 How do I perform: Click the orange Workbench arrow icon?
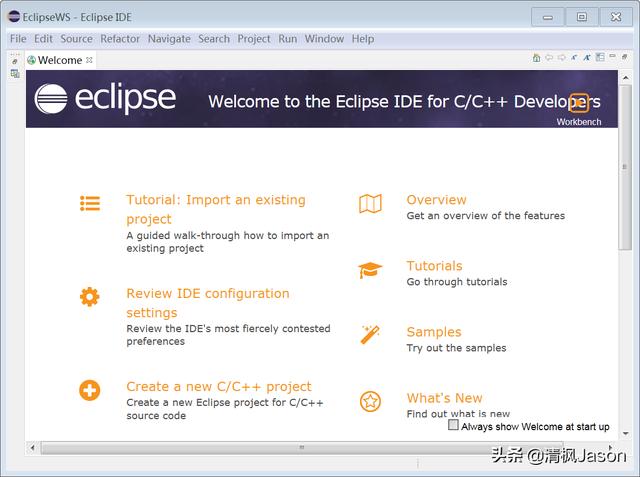579,103
